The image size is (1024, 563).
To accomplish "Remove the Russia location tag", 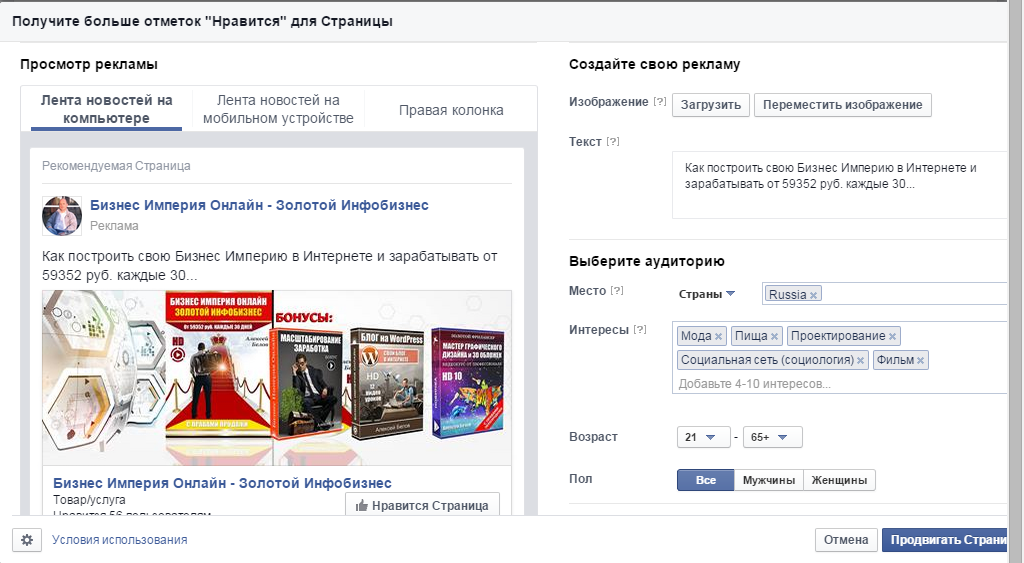I will coord(813,295).
